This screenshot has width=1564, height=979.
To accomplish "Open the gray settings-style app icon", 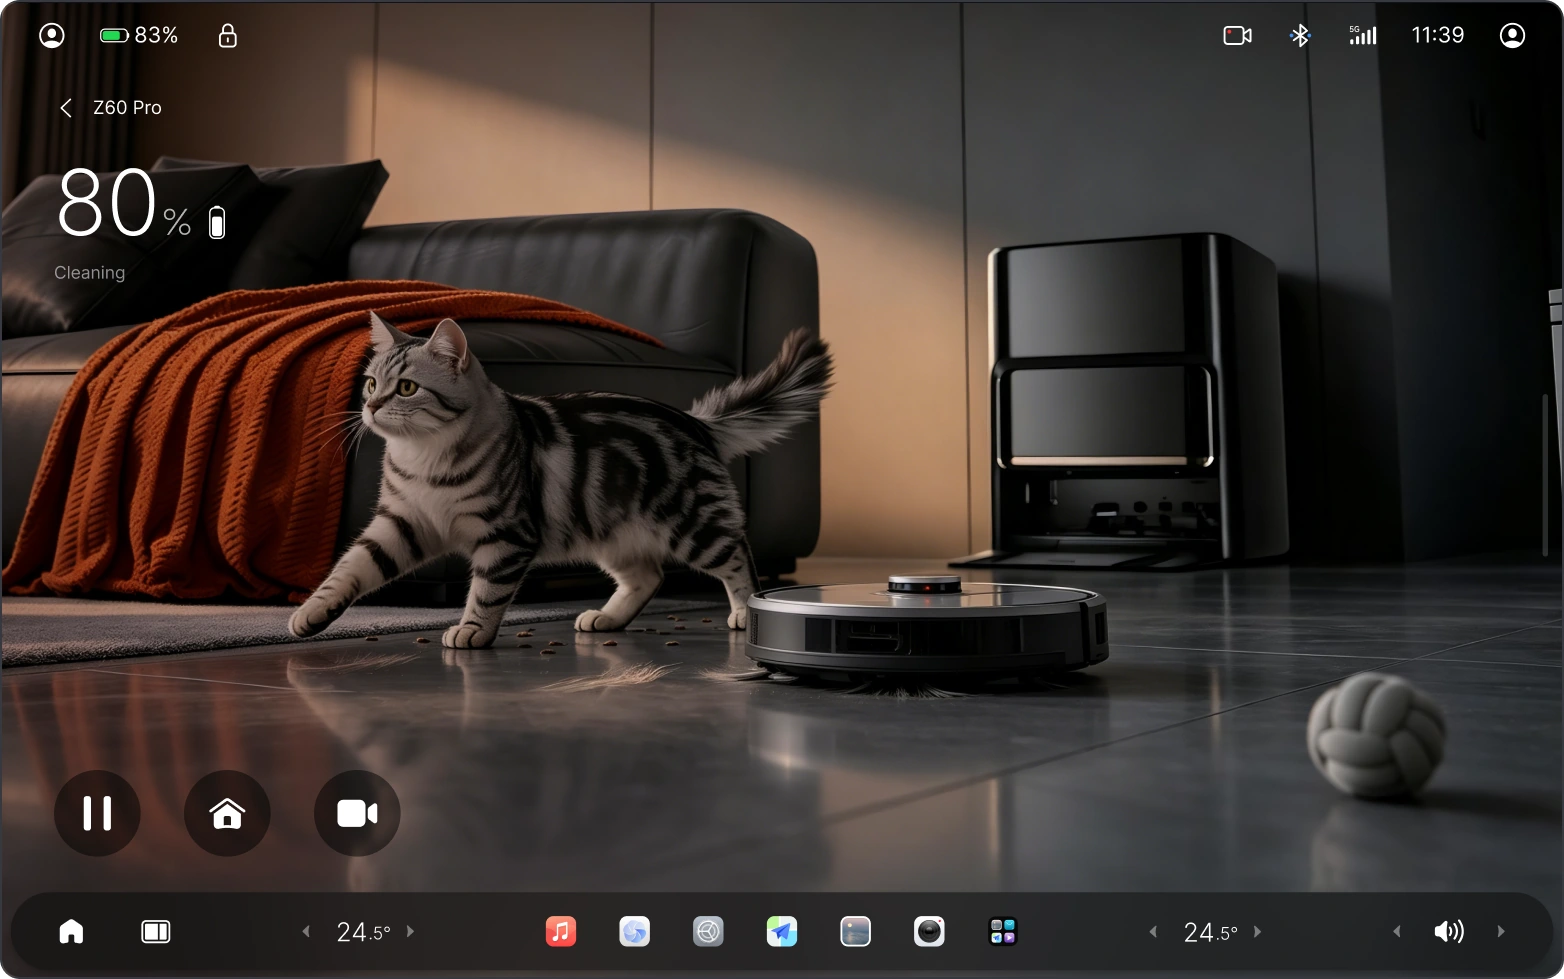I will pos(708,931).
